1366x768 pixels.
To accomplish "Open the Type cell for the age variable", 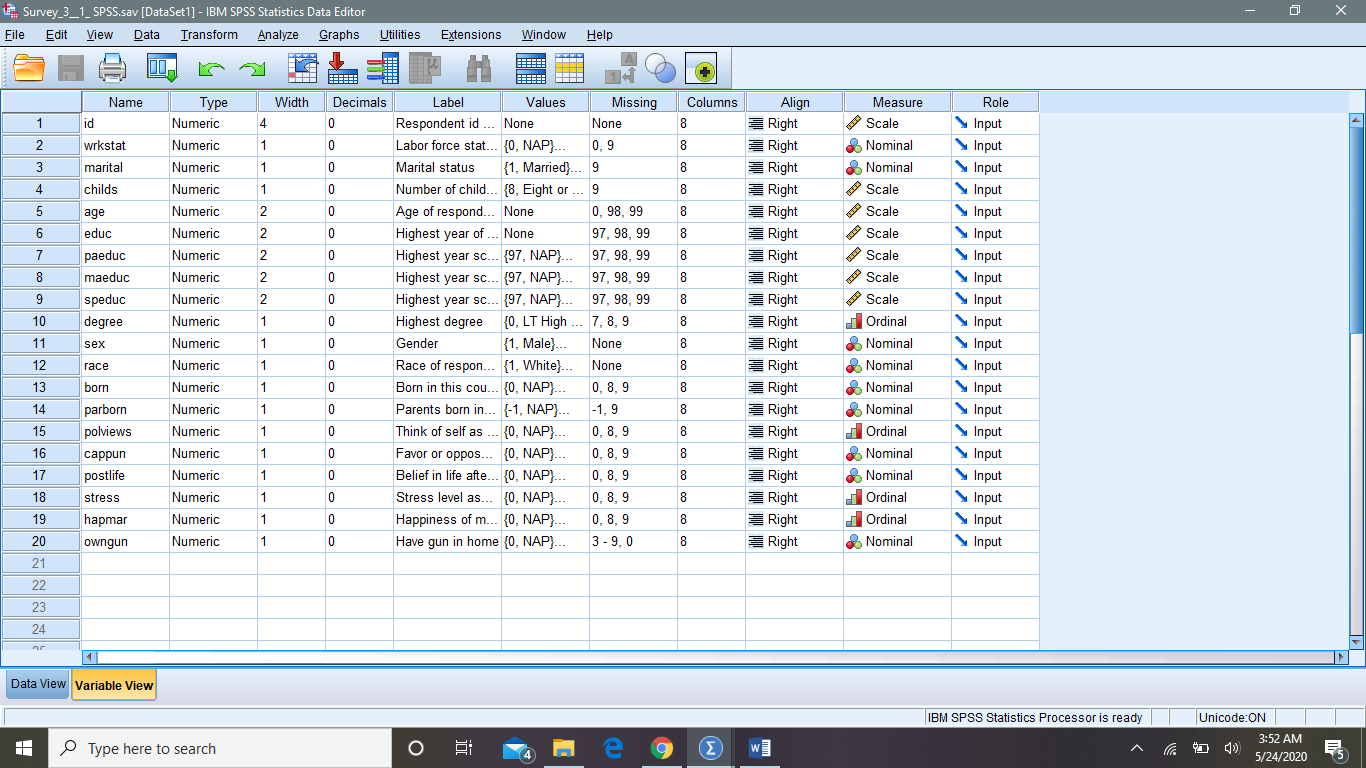I will (212, 211).
